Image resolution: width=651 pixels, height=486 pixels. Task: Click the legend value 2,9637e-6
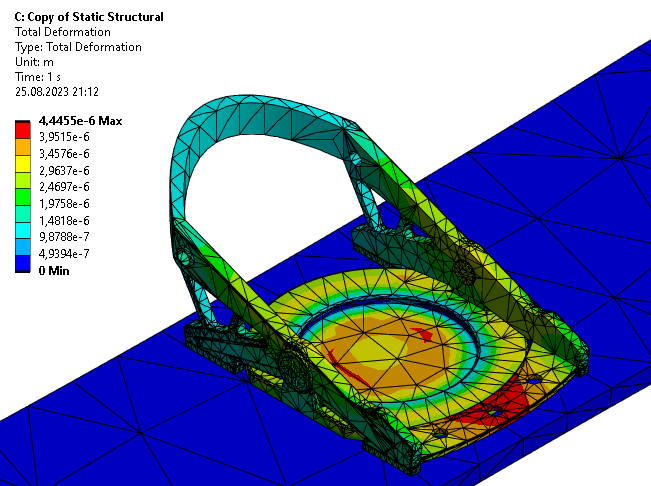pos(64,171)
